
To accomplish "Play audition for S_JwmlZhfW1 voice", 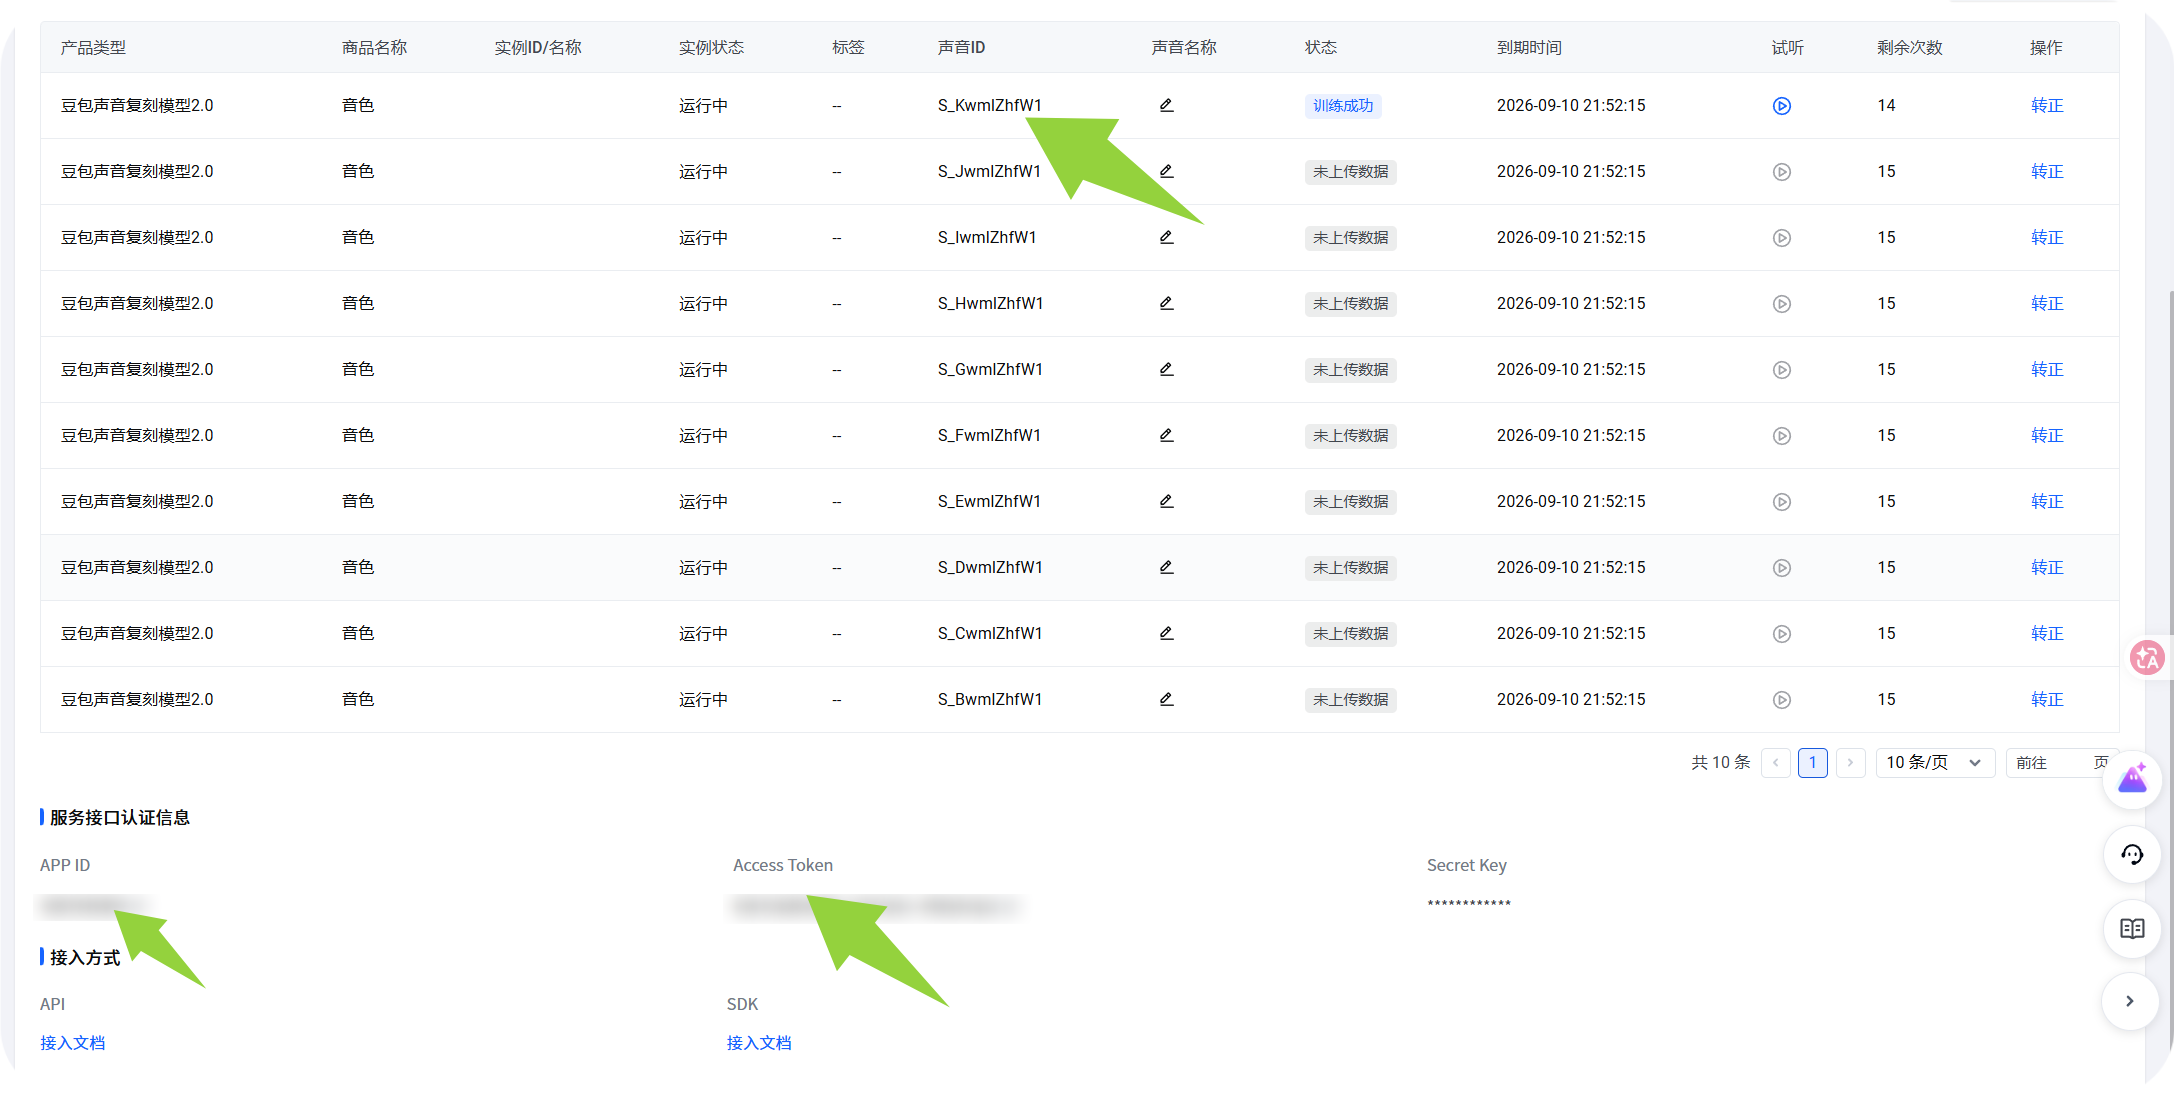I will [1782, 172].
